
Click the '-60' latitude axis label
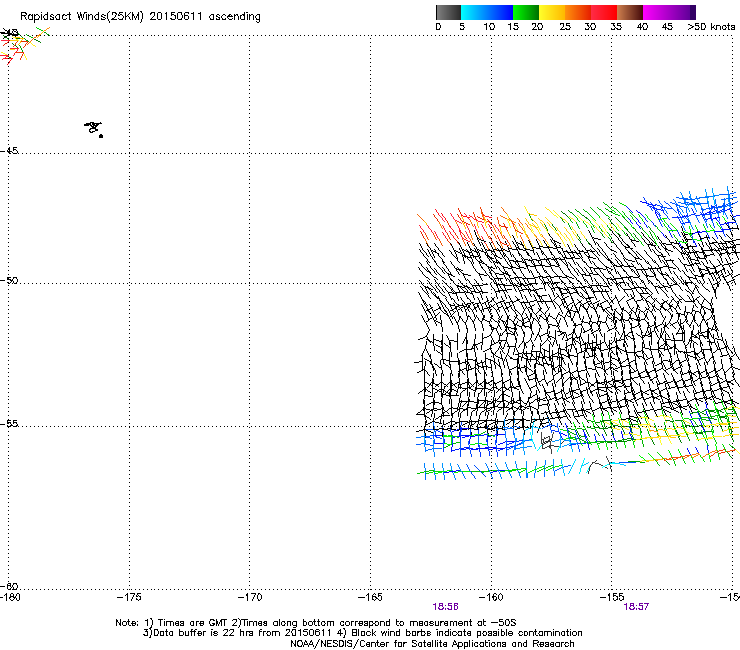click(x=9, y=586)
